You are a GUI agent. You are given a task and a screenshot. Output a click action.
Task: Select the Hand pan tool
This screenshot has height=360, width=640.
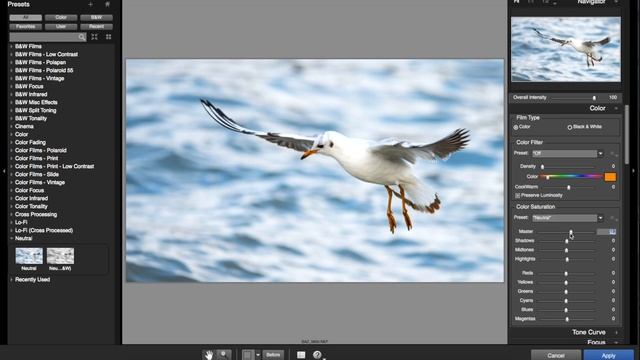[x=209, y=355]
